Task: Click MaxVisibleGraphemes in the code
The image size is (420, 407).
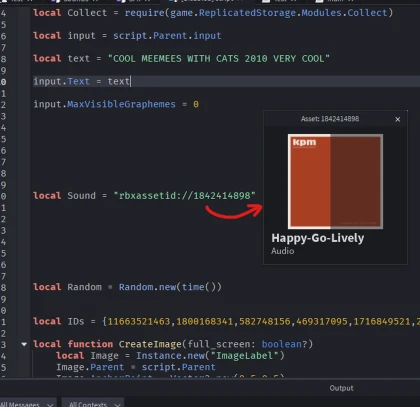Action: [121, 104]
